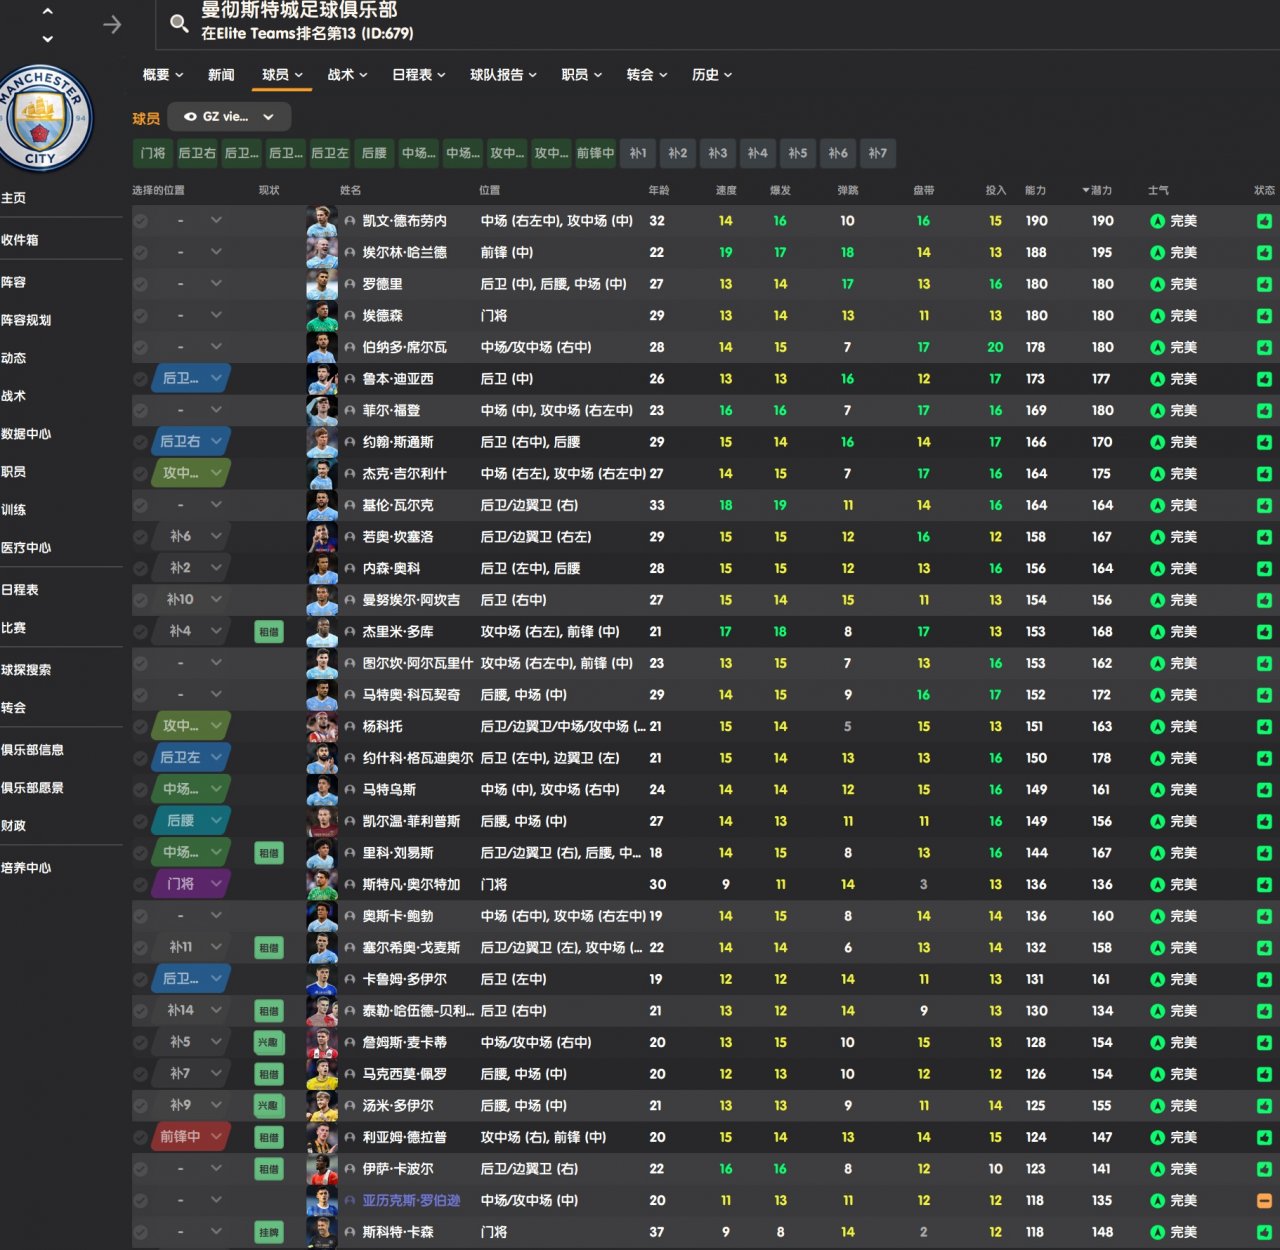This screenshot has width=1280, height=1250.
Task: Click the info icon beside 罗德里
Action: point(350,284)
